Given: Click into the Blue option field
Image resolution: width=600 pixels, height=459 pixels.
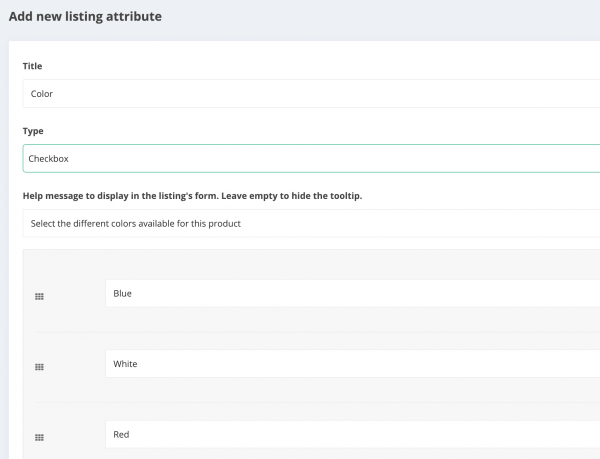Looking at the screenshot, I should 352,293.
